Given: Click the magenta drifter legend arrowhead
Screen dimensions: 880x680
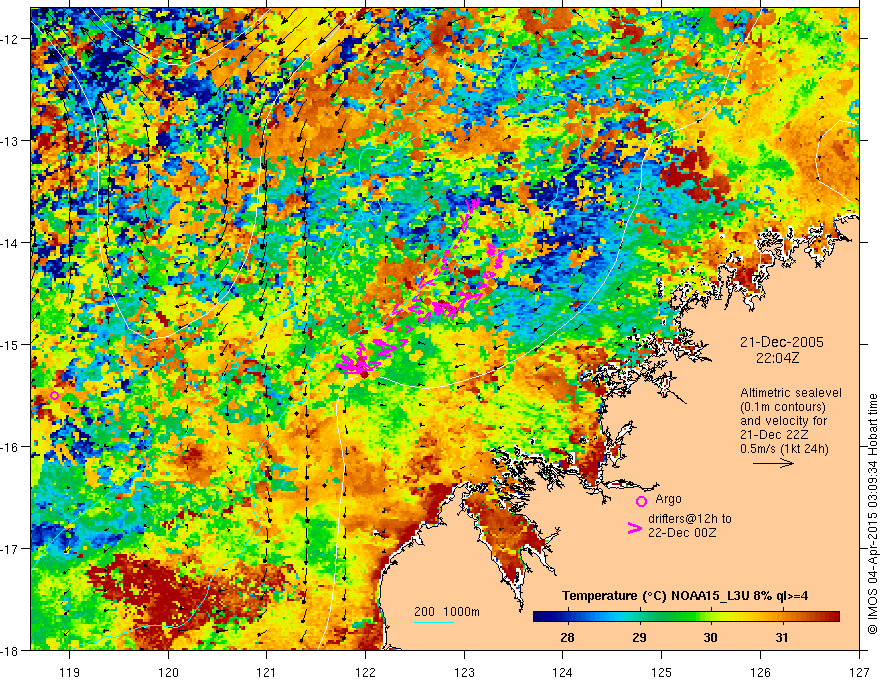Looking at the screenshot, I should coord(635,528).
